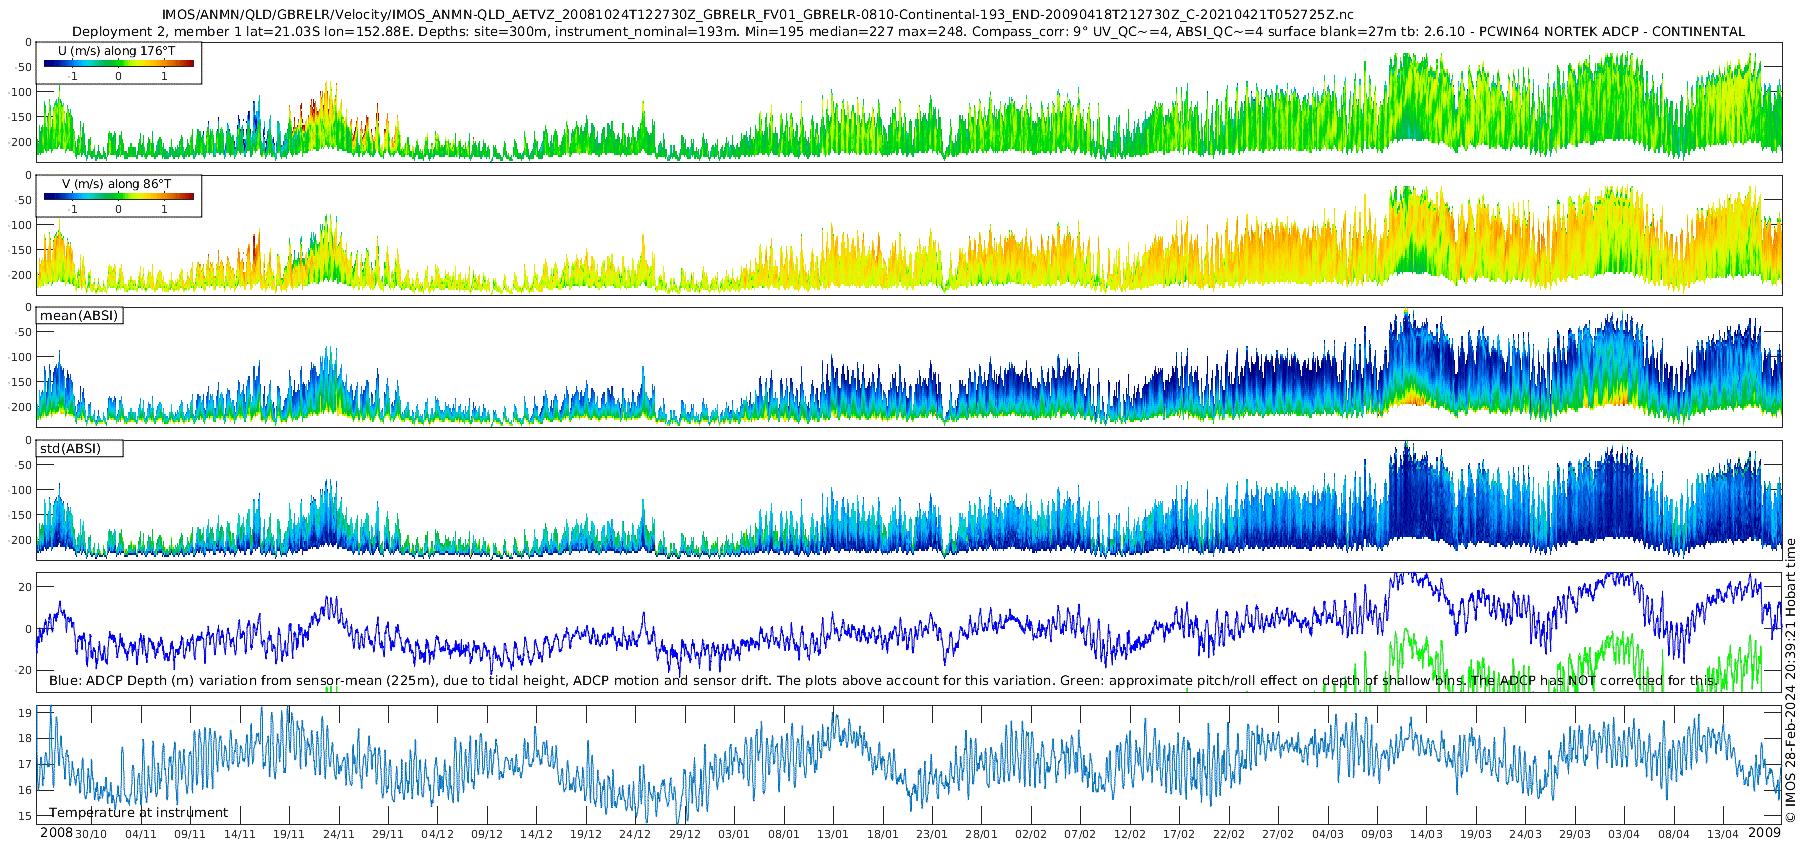Click the ADCP Depth variation description text
The width and height of the screenshot is (1800, 850).
click(883, 680)
